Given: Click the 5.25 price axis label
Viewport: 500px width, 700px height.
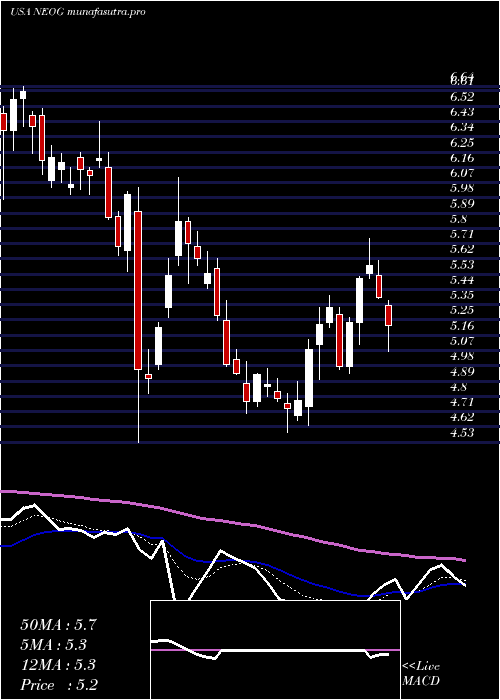Looking at the screenshot, I should pos(462,310).
